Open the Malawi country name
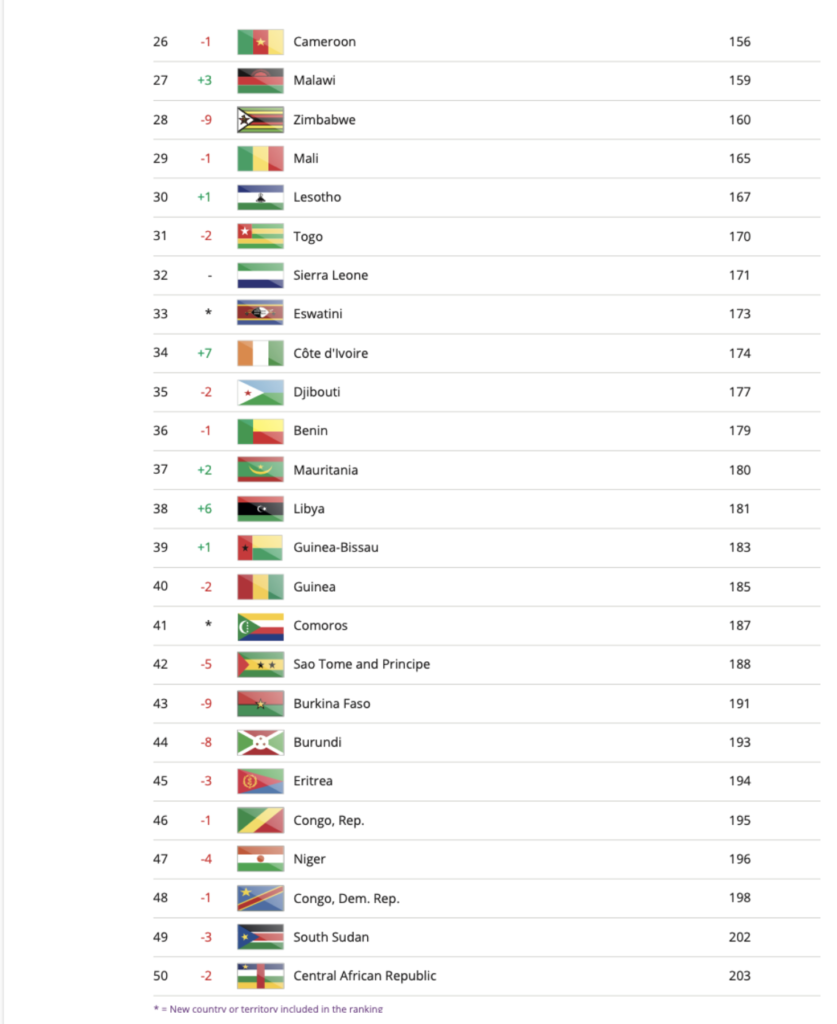837x1024 pixels. click(315, 81)
